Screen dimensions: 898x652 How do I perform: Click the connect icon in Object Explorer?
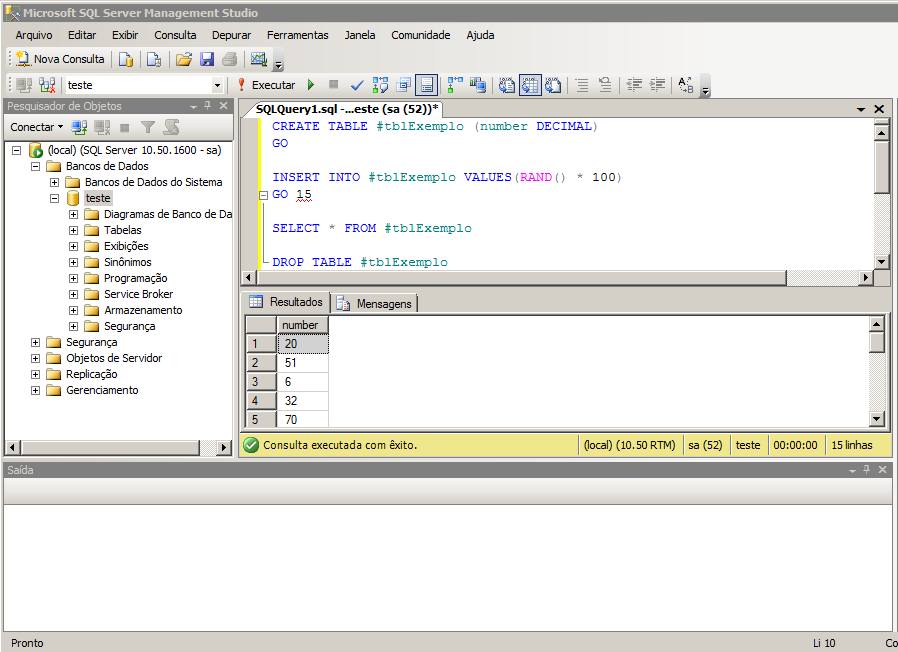(x=79, y=127)
